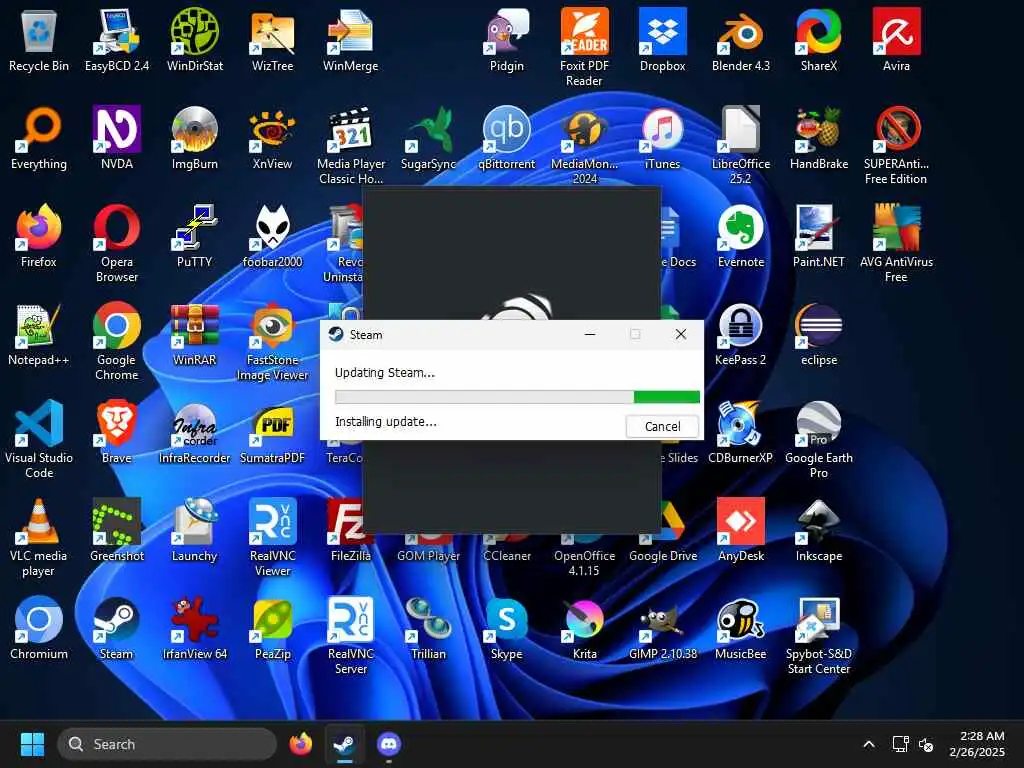Select the Evernote shortcut
Viewport: 1024px width, 768px height.
741,235
